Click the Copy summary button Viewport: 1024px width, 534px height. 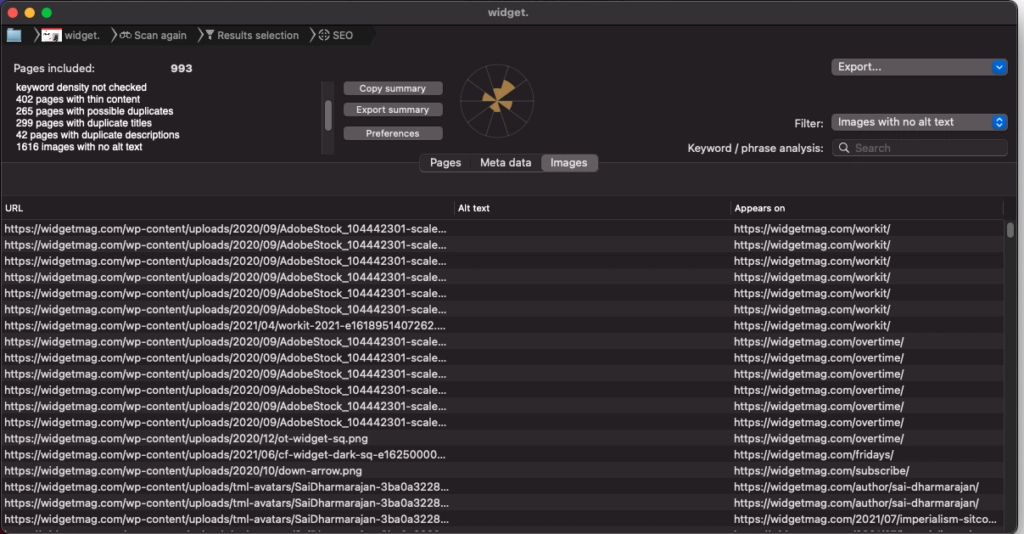[x=392, y=88]
